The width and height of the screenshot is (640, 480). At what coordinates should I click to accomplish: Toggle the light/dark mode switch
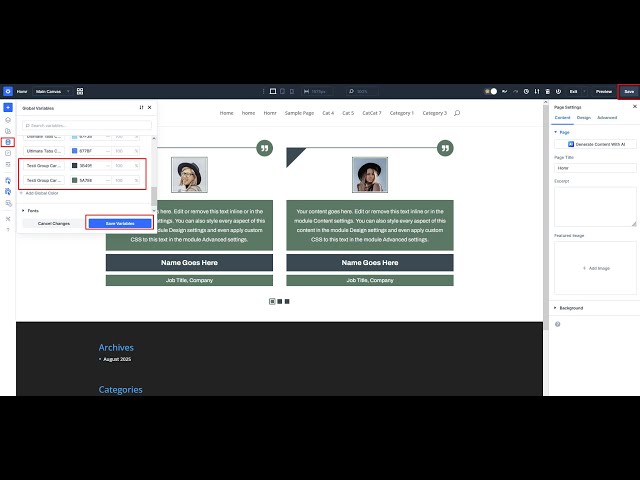click(491, 91)
